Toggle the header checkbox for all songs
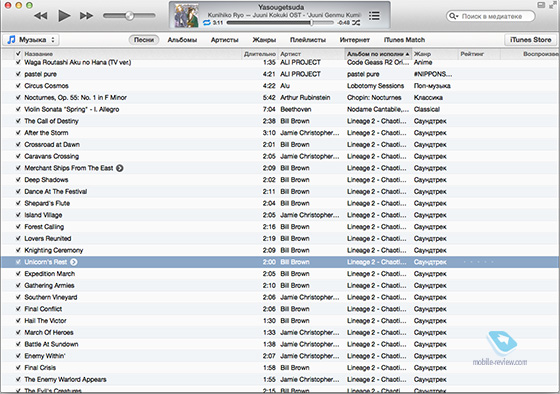560x394 pixels. pos(18,54)
